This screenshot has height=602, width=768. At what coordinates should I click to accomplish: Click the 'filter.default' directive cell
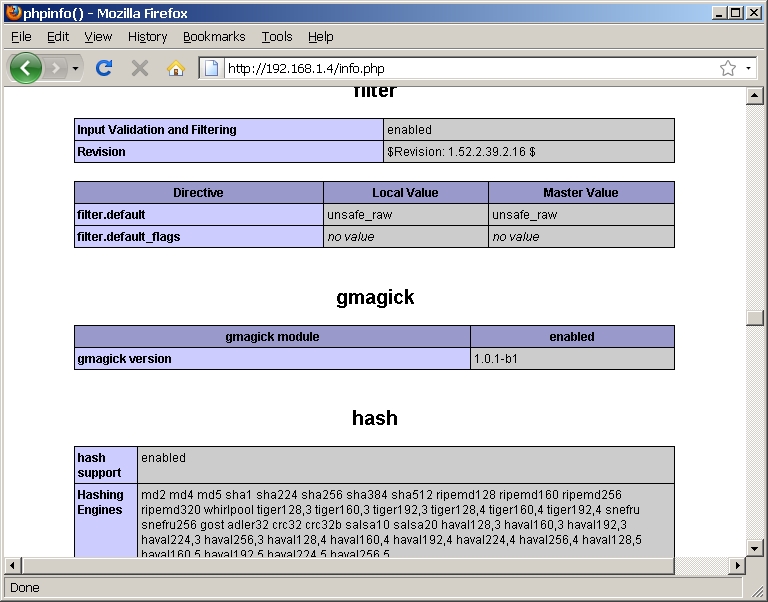click(x=198, y=215)
